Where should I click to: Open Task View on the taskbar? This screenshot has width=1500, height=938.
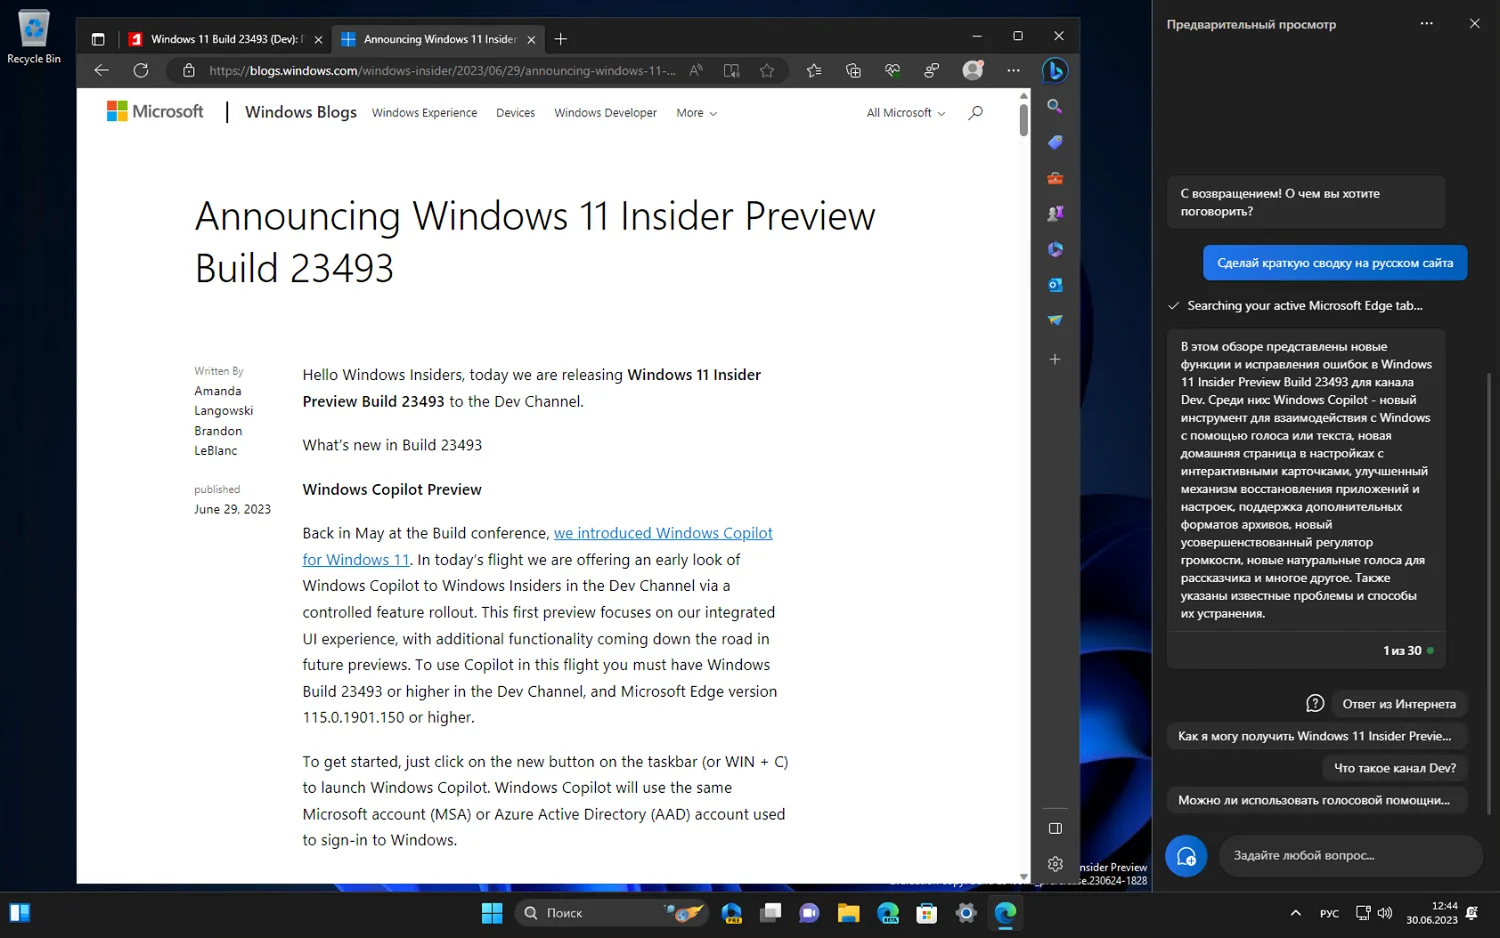click(x=770, y=913)
